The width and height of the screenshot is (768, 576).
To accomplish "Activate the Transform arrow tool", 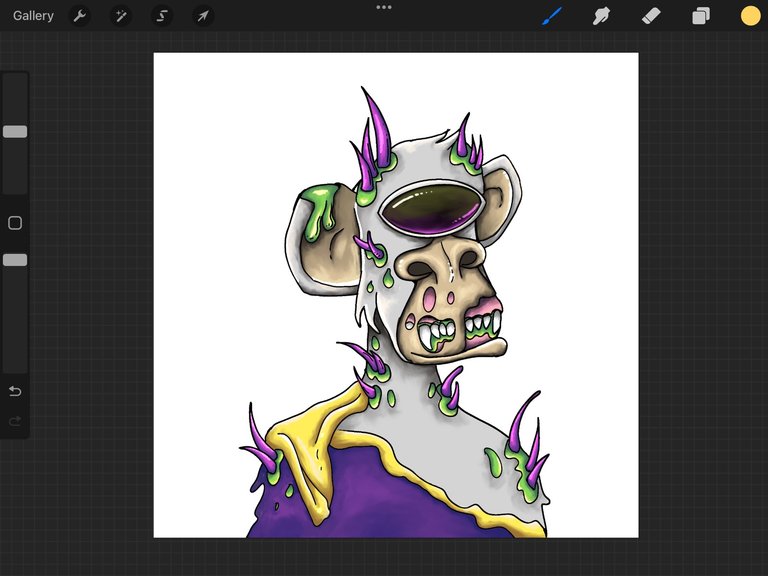I will [202, 16].
